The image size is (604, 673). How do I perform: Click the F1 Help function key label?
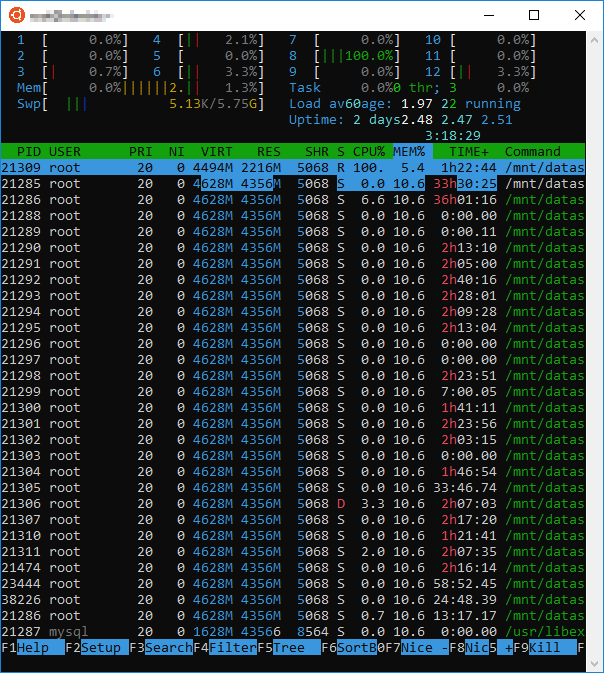[x=33, y=647]
